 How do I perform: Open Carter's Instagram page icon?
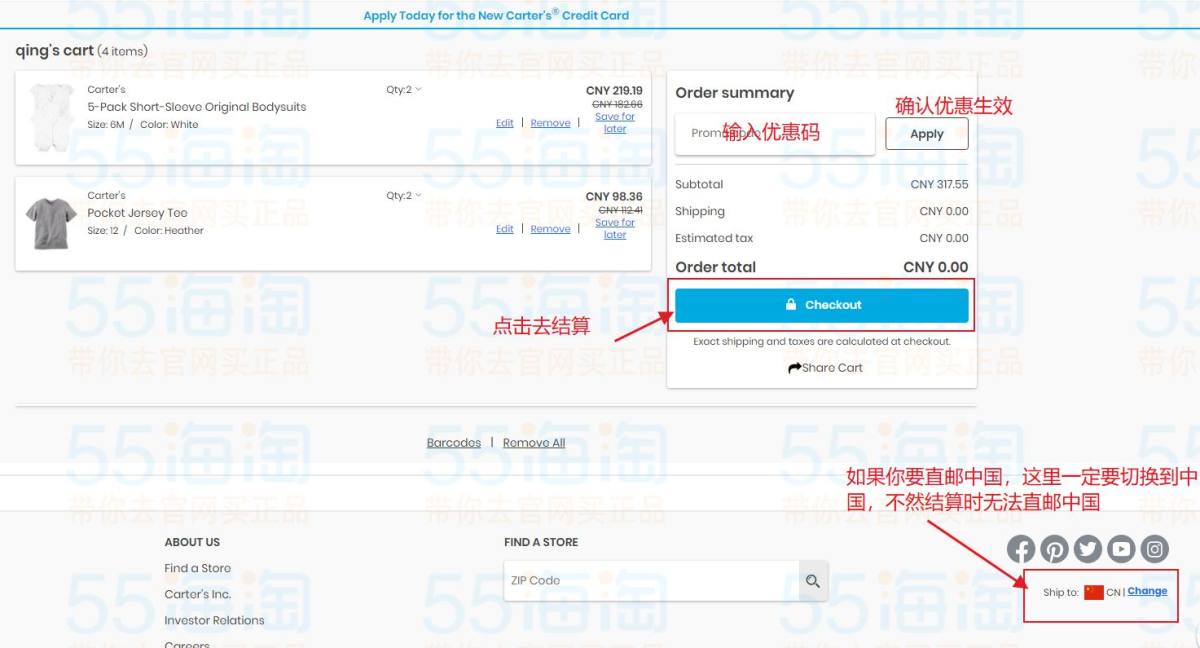click(1156, 549)
